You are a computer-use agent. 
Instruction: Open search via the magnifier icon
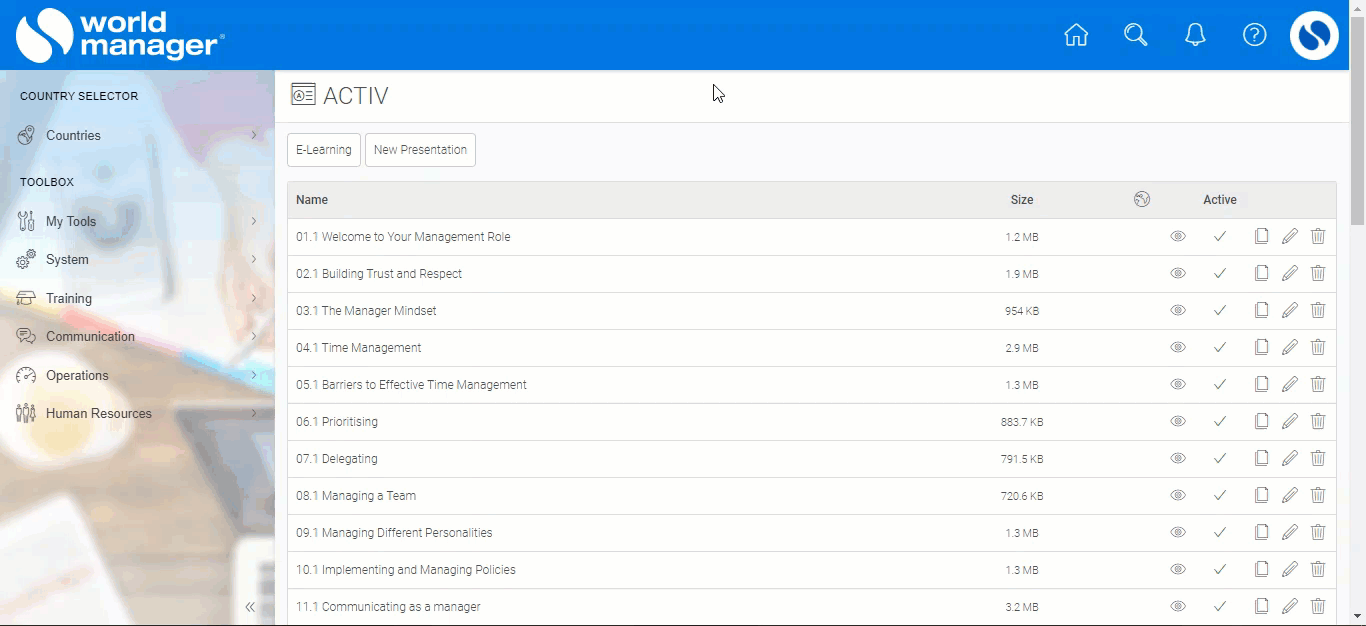pos(1135,35)
